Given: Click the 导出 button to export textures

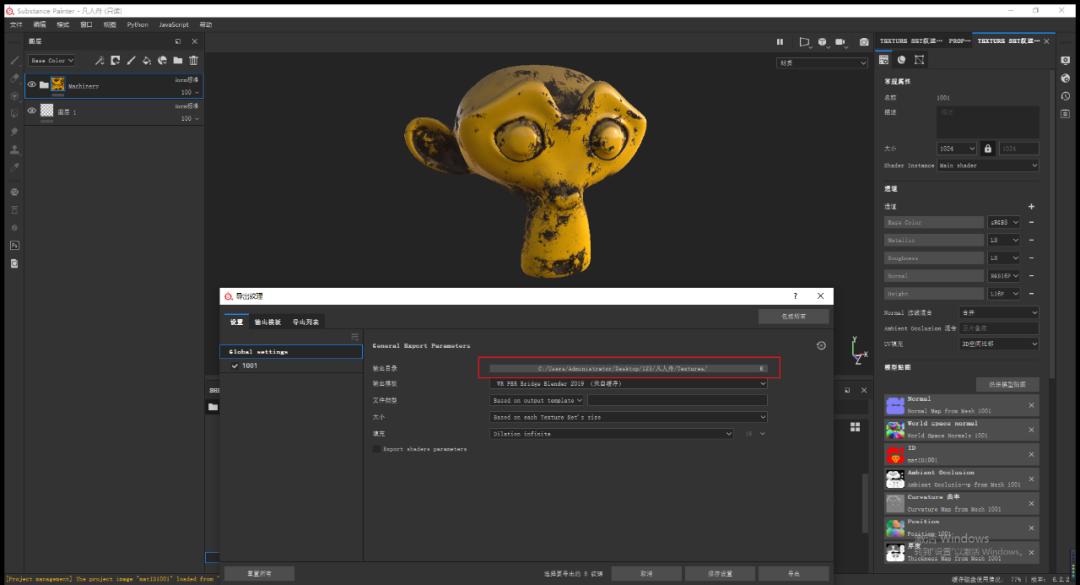Looking at the screenshot, I should point(795,573).
